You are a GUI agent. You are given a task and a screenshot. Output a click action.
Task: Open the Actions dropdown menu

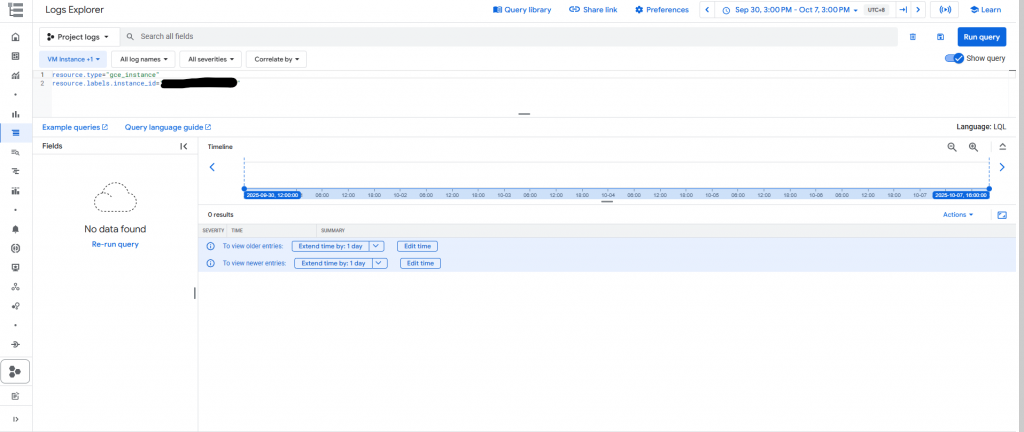pos(958,215)
